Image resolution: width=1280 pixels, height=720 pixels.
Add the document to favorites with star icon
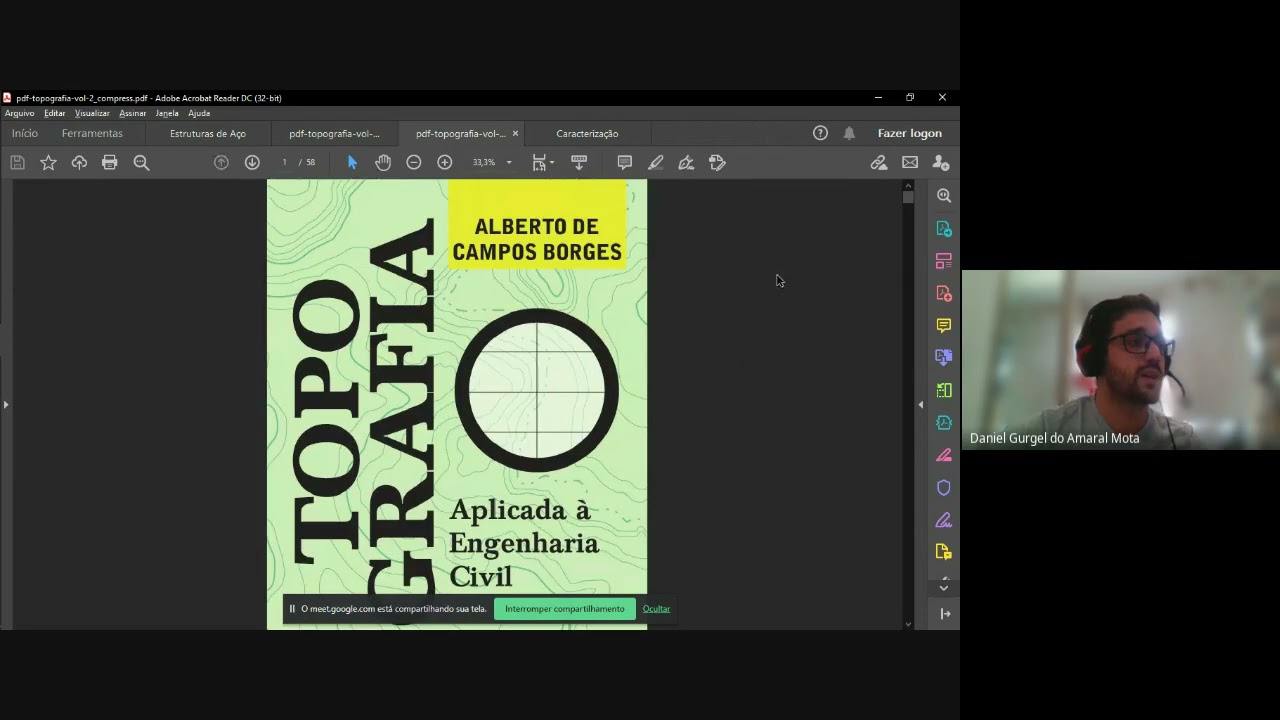[48, 162]
